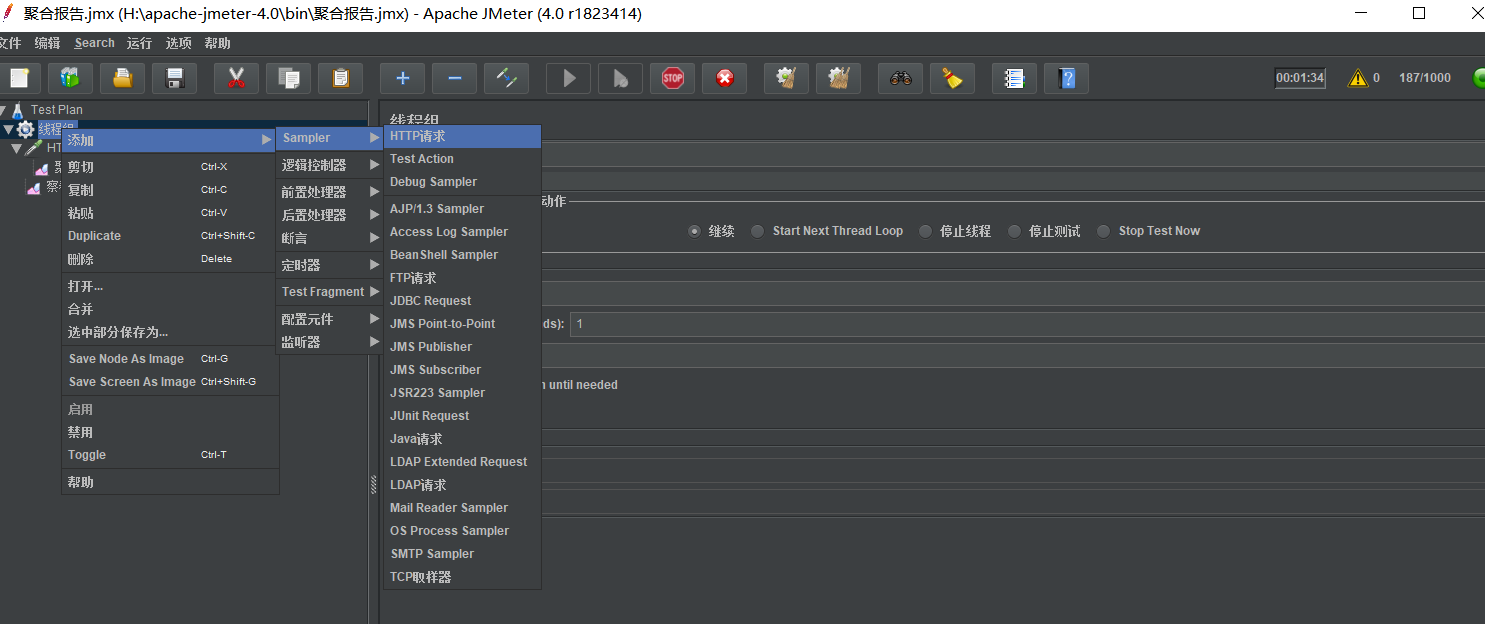Select the 停止线程 radio button
Image resolution: width=1485 pixels, height=624 pixels.
click(925, 231)
